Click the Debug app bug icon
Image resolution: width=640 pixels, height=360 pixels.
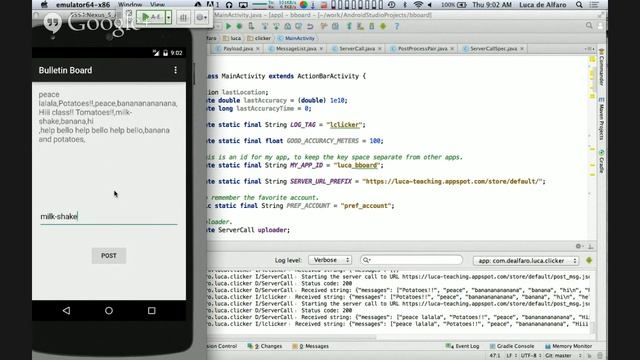click(240, 27)
